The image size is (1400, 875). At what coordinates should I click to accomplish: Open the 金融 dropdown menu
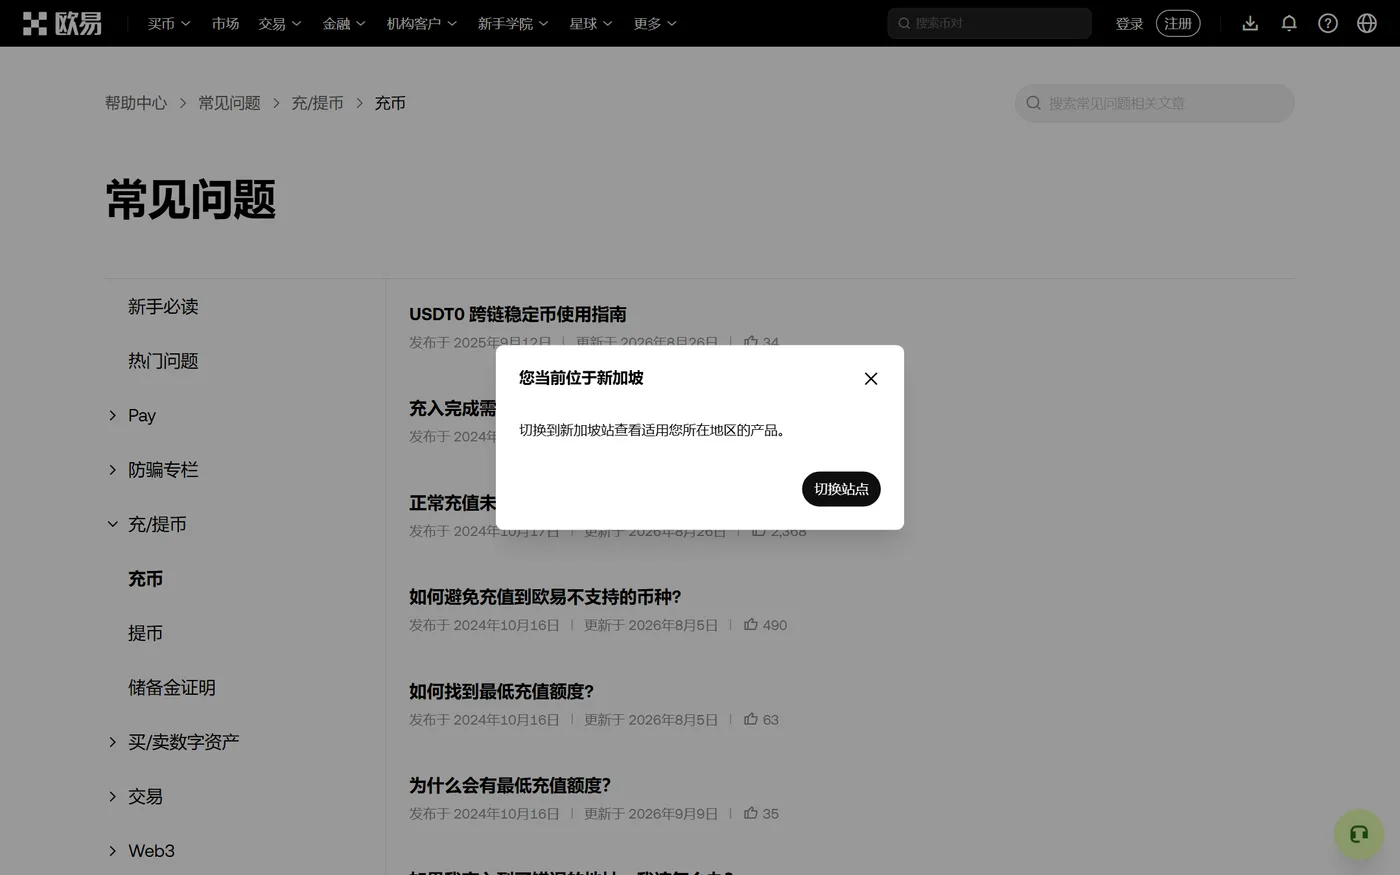click(344, 23)
